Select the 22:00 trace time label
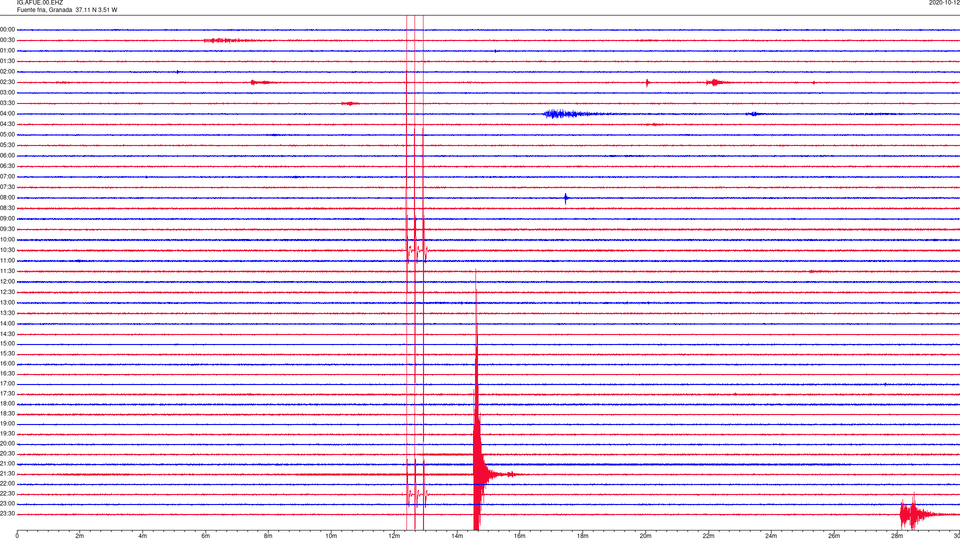Viewport: 960px width, 540px height. click(x=7, y=484)
